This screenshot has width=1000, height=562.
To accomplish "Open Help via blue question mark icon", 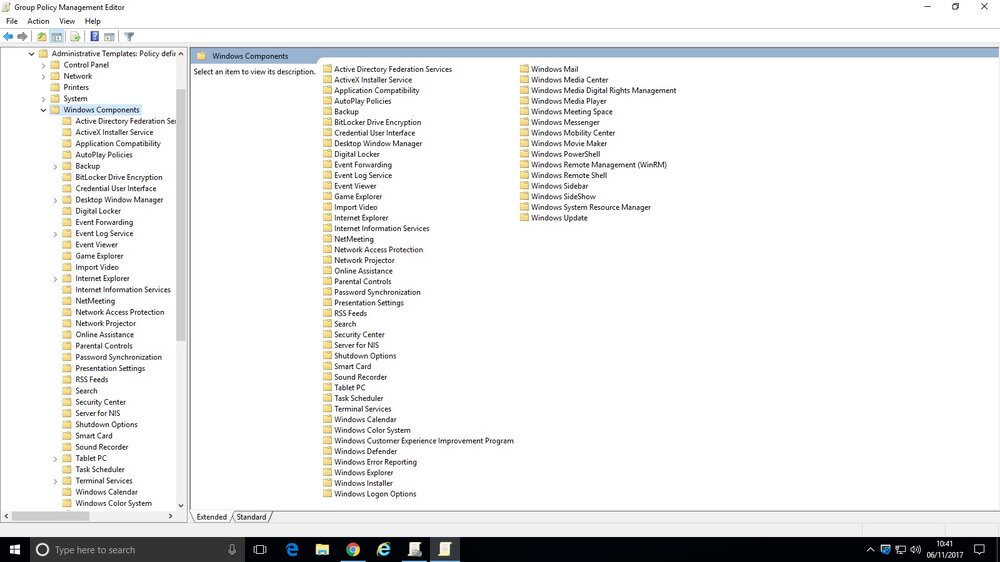I will (94, 37).
